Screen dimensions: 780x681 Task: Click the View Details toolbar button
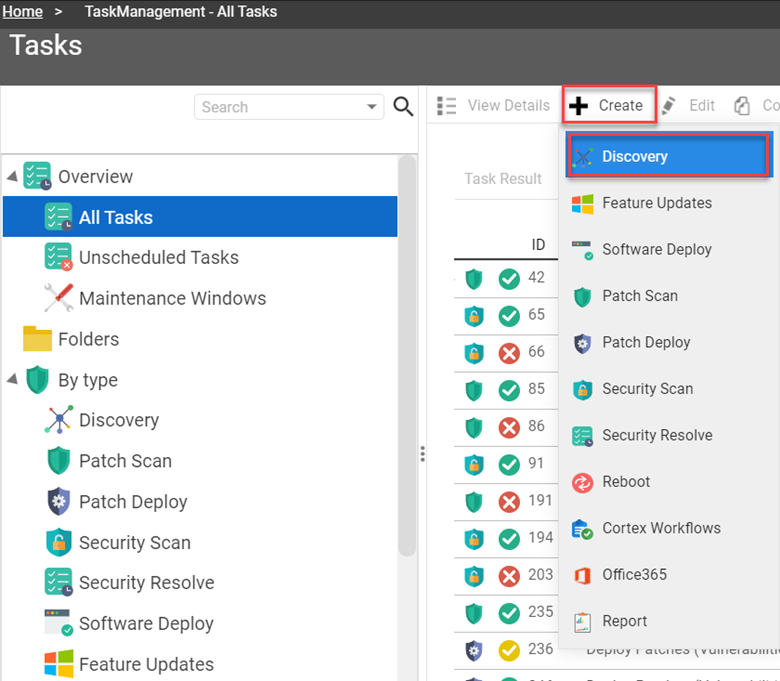click(x=493, y=105)
